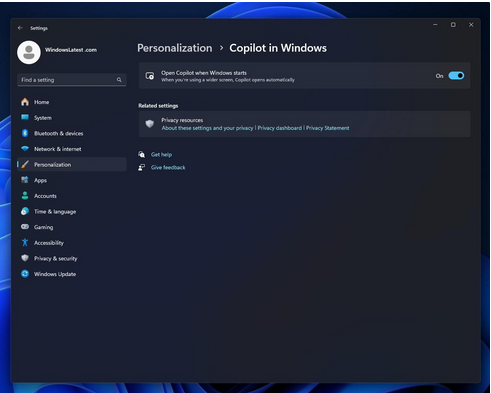This screenshot has height=393, width=491.
Task: Click the Copilot in Windows heading
Action: click(278, 48)
